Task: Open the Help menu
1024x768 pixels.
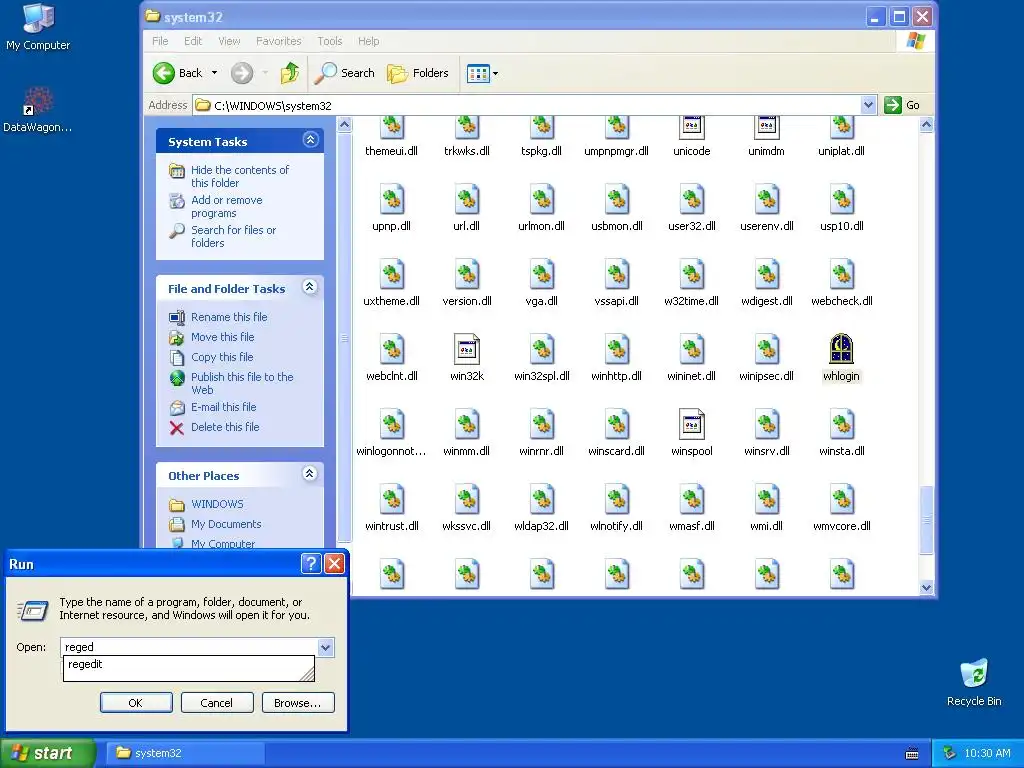Action: click(x=368, y=41)
